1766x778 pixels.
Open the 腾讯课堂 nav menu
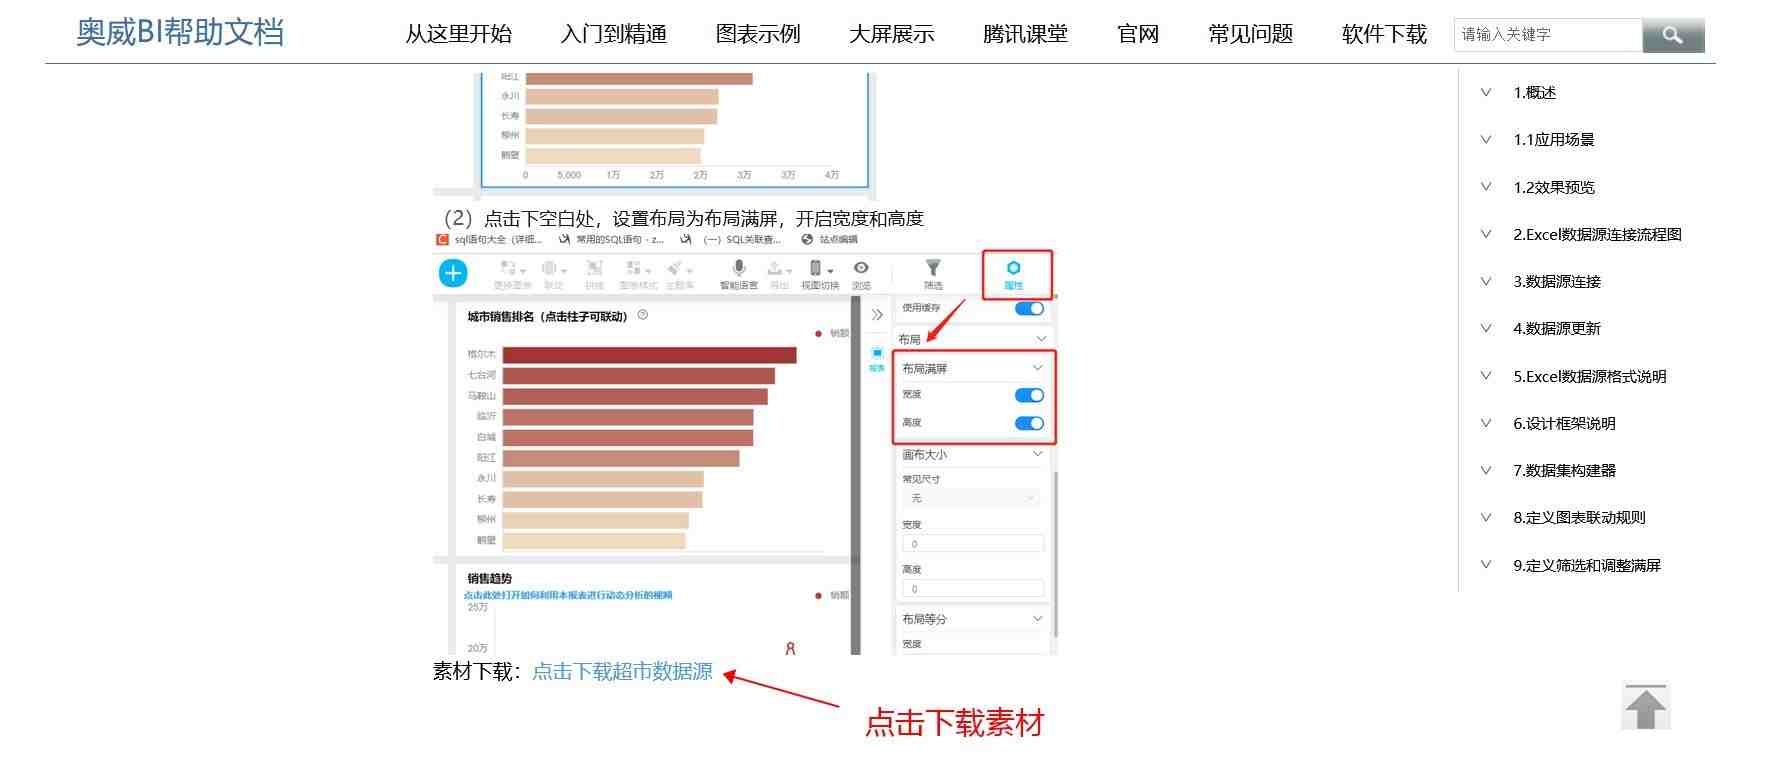point(1025,34)
